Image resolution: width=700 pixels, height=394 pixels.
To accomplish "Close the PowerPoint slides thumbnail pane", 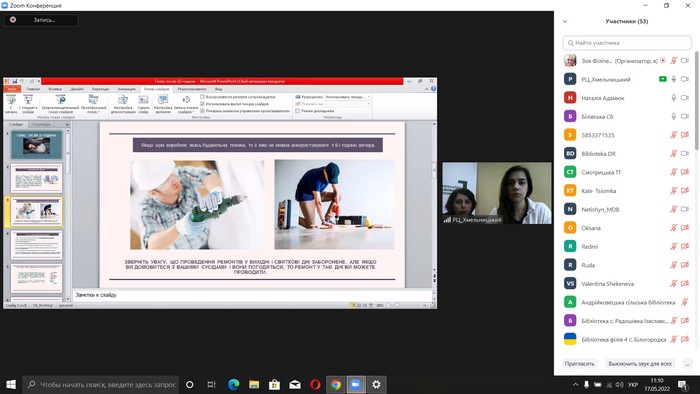I will (68, 124).
